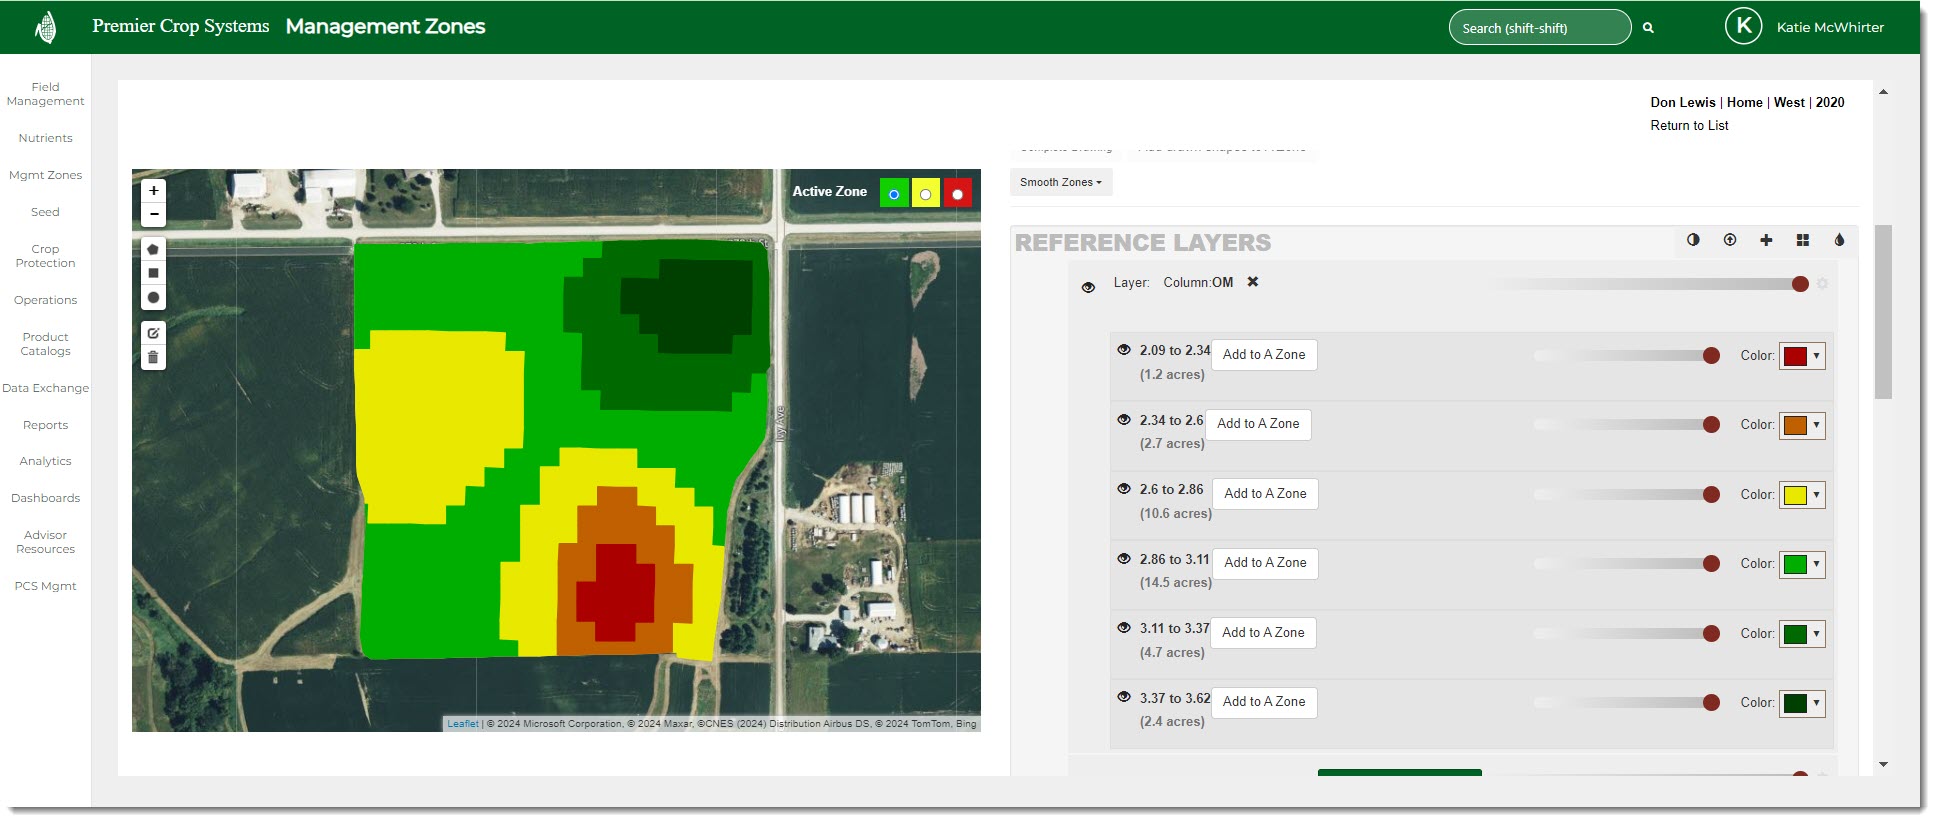Screen dimensions: 1935x822
Task: Open the Smooth Zones dropdown
Action: point(1060,182)
